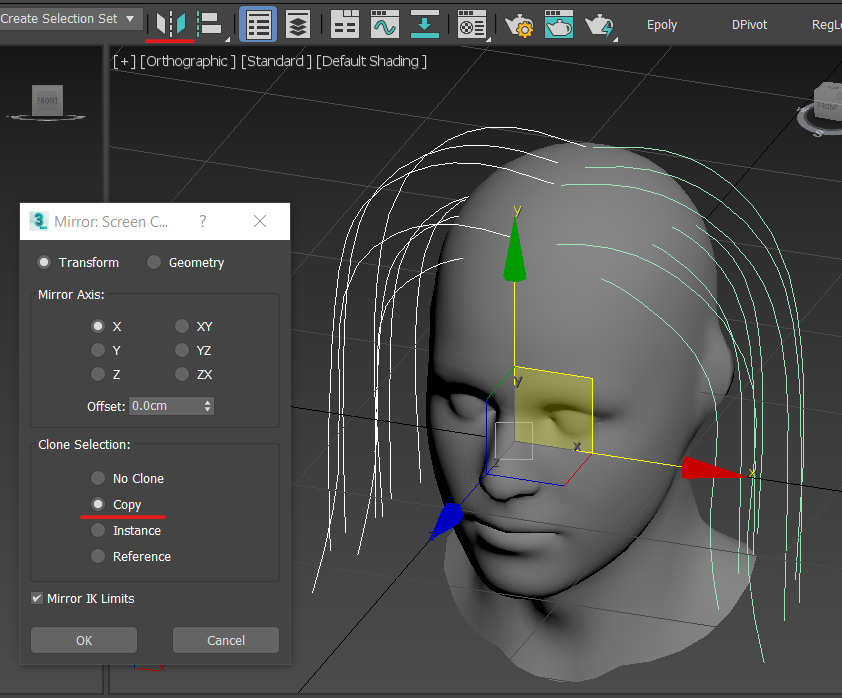Toggle the Ribbon display
This screenshot has height=698, width=842.
[x=345, y=25]
